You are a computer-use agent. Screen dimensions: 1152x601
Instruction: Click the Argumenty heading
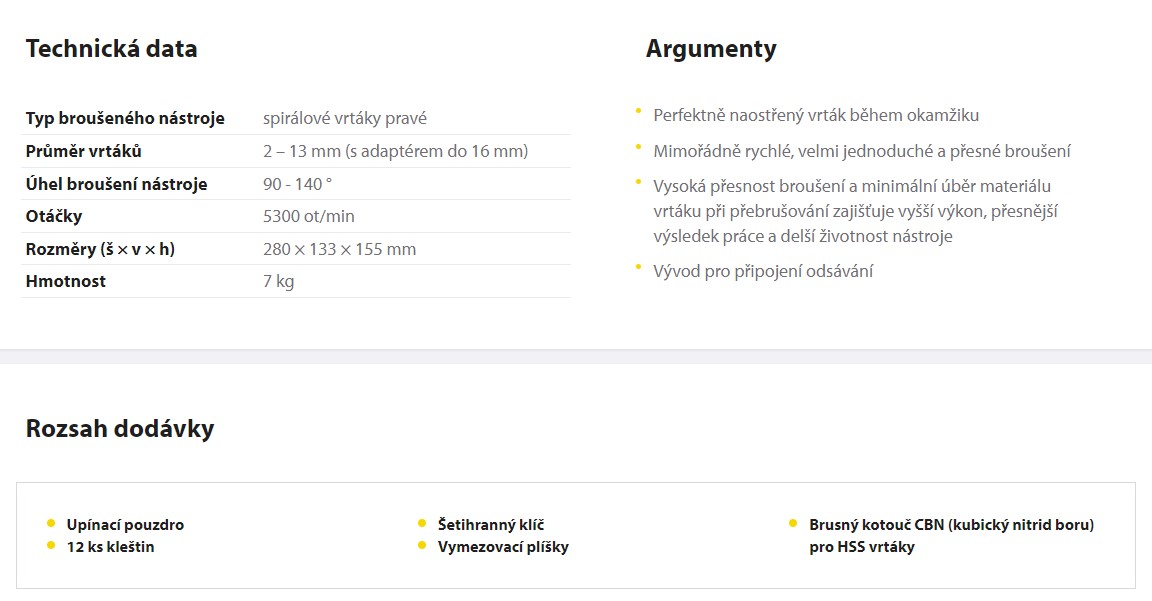711,49
